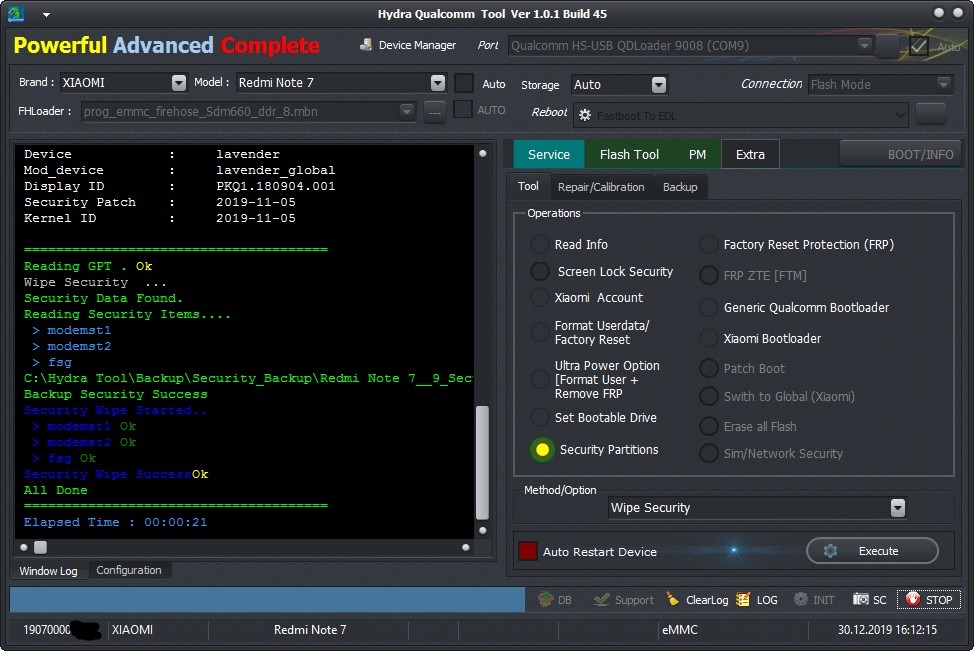Click the blue progress bar
The width and height of the screenshot is (974, 651).
(268, 599)
